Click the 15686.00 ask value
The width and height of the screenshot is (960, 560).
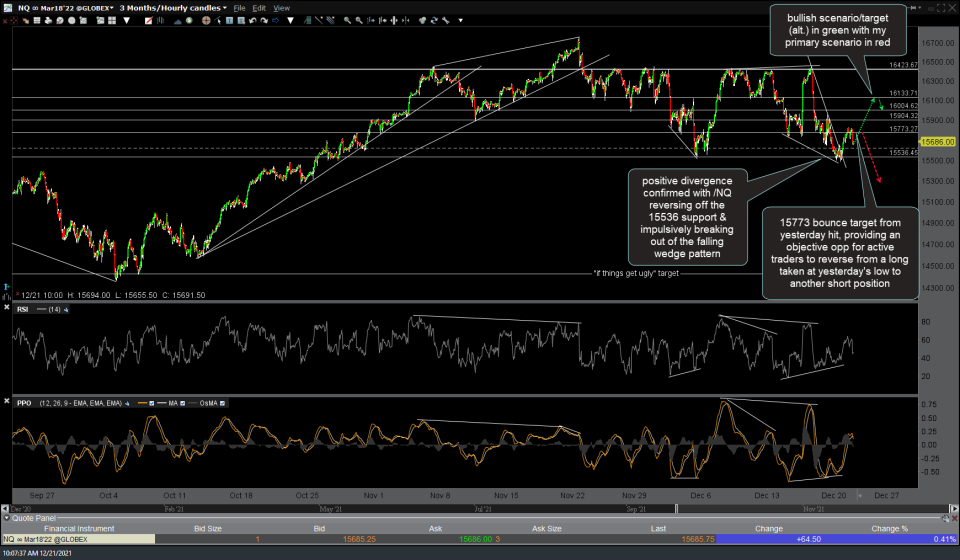click(x=476, y=539)
